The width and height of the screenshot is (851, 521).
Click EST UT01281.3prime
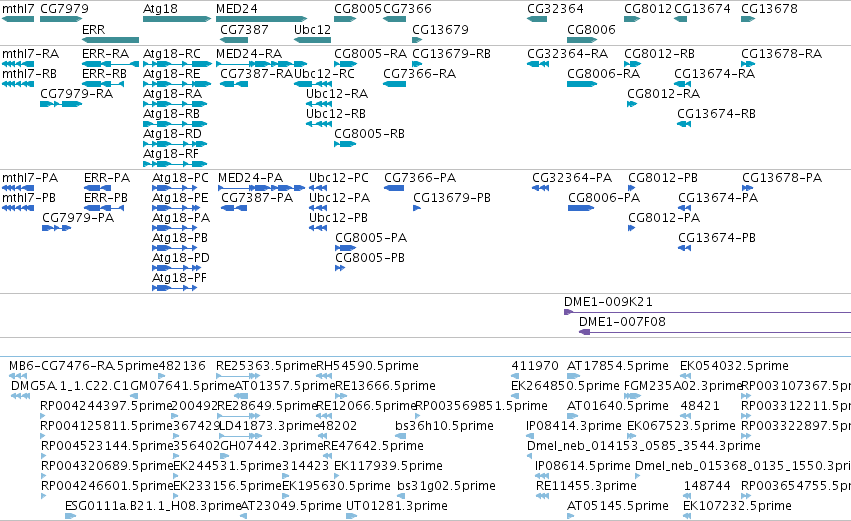(397, 506)
